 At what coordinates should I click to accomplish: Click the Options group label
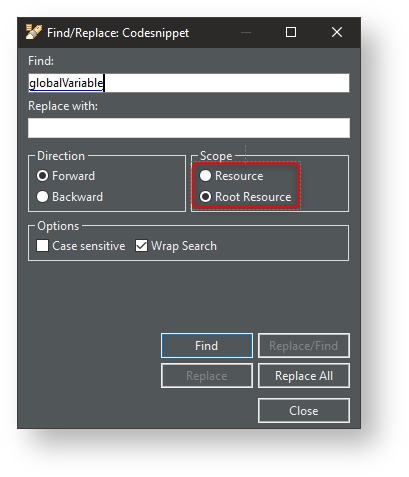(58, 226)
